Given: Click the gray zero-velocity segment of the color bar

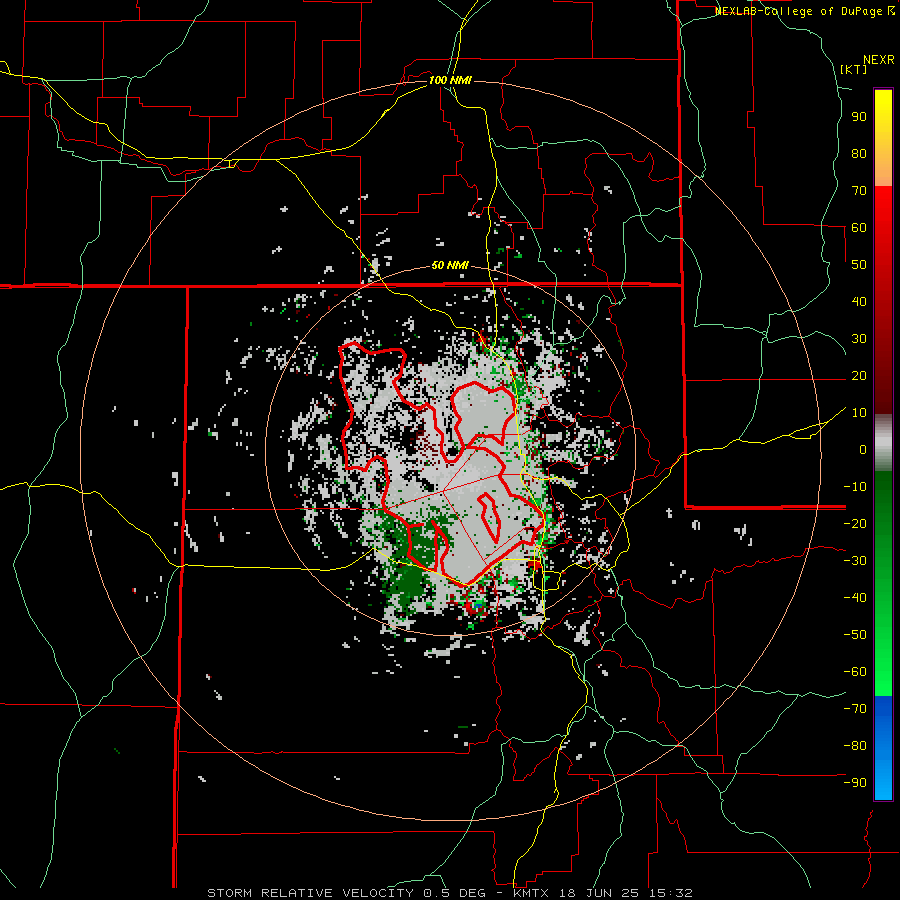Looking at the screenshot, I should coord(883,443).
